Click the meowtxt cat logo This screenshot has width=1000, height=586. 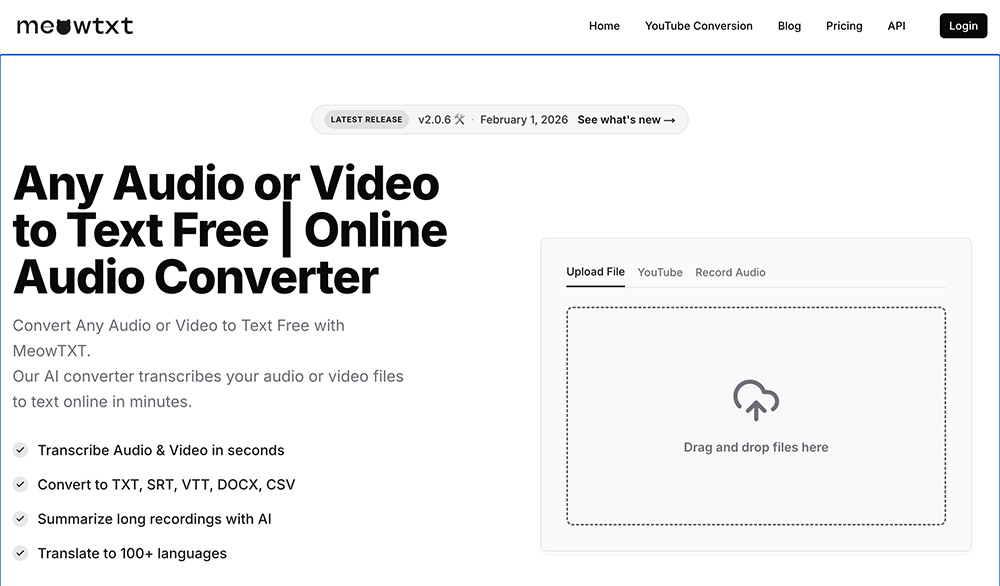[x=75, y=26]
